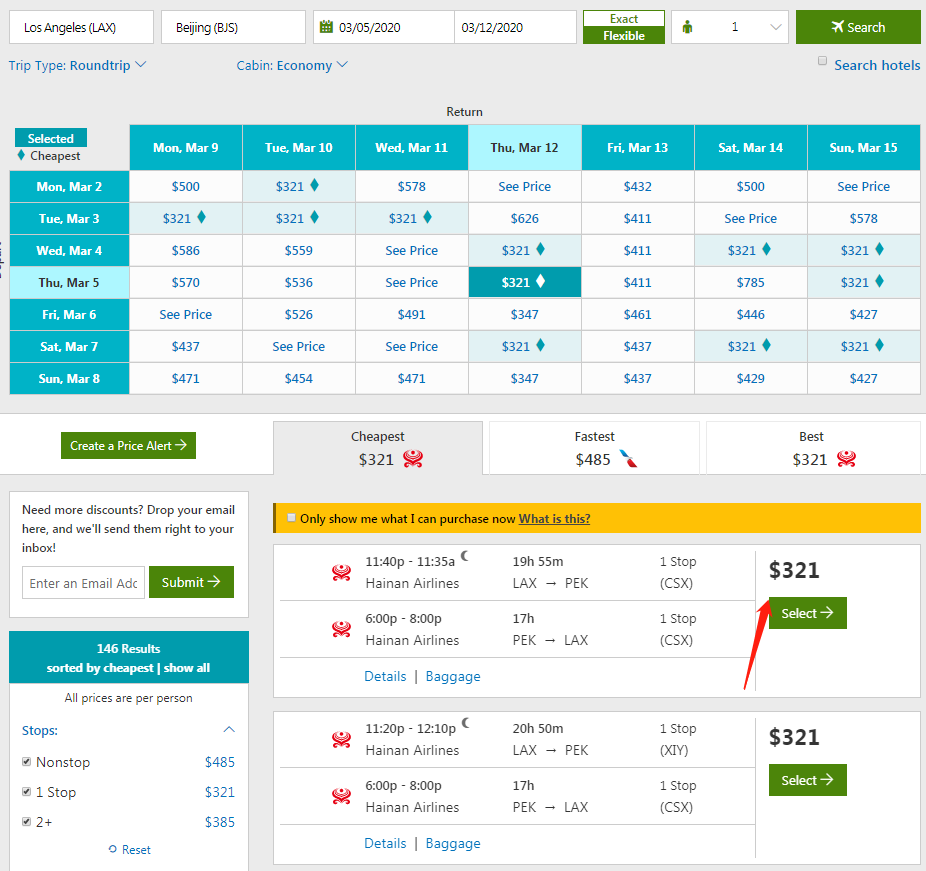The height and width of the screenshot is (871, 926).
Task: Click the Hainan Airlines logo on the Cheapest tab
Action: (413, 459)
